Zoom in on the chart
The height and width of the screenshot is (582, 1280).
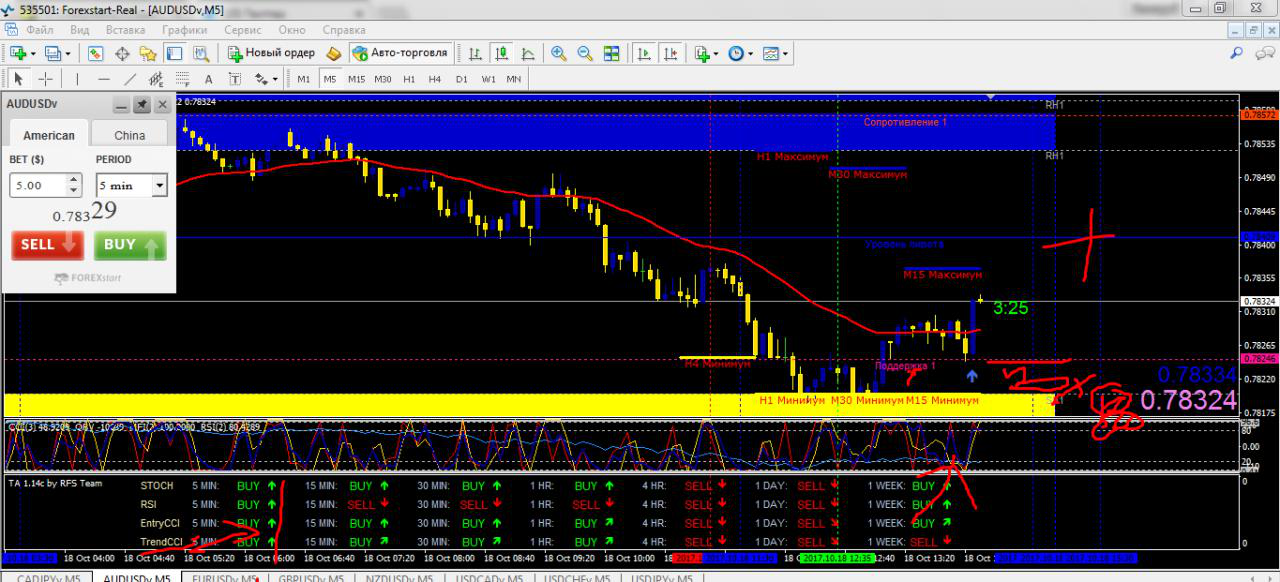559,53
